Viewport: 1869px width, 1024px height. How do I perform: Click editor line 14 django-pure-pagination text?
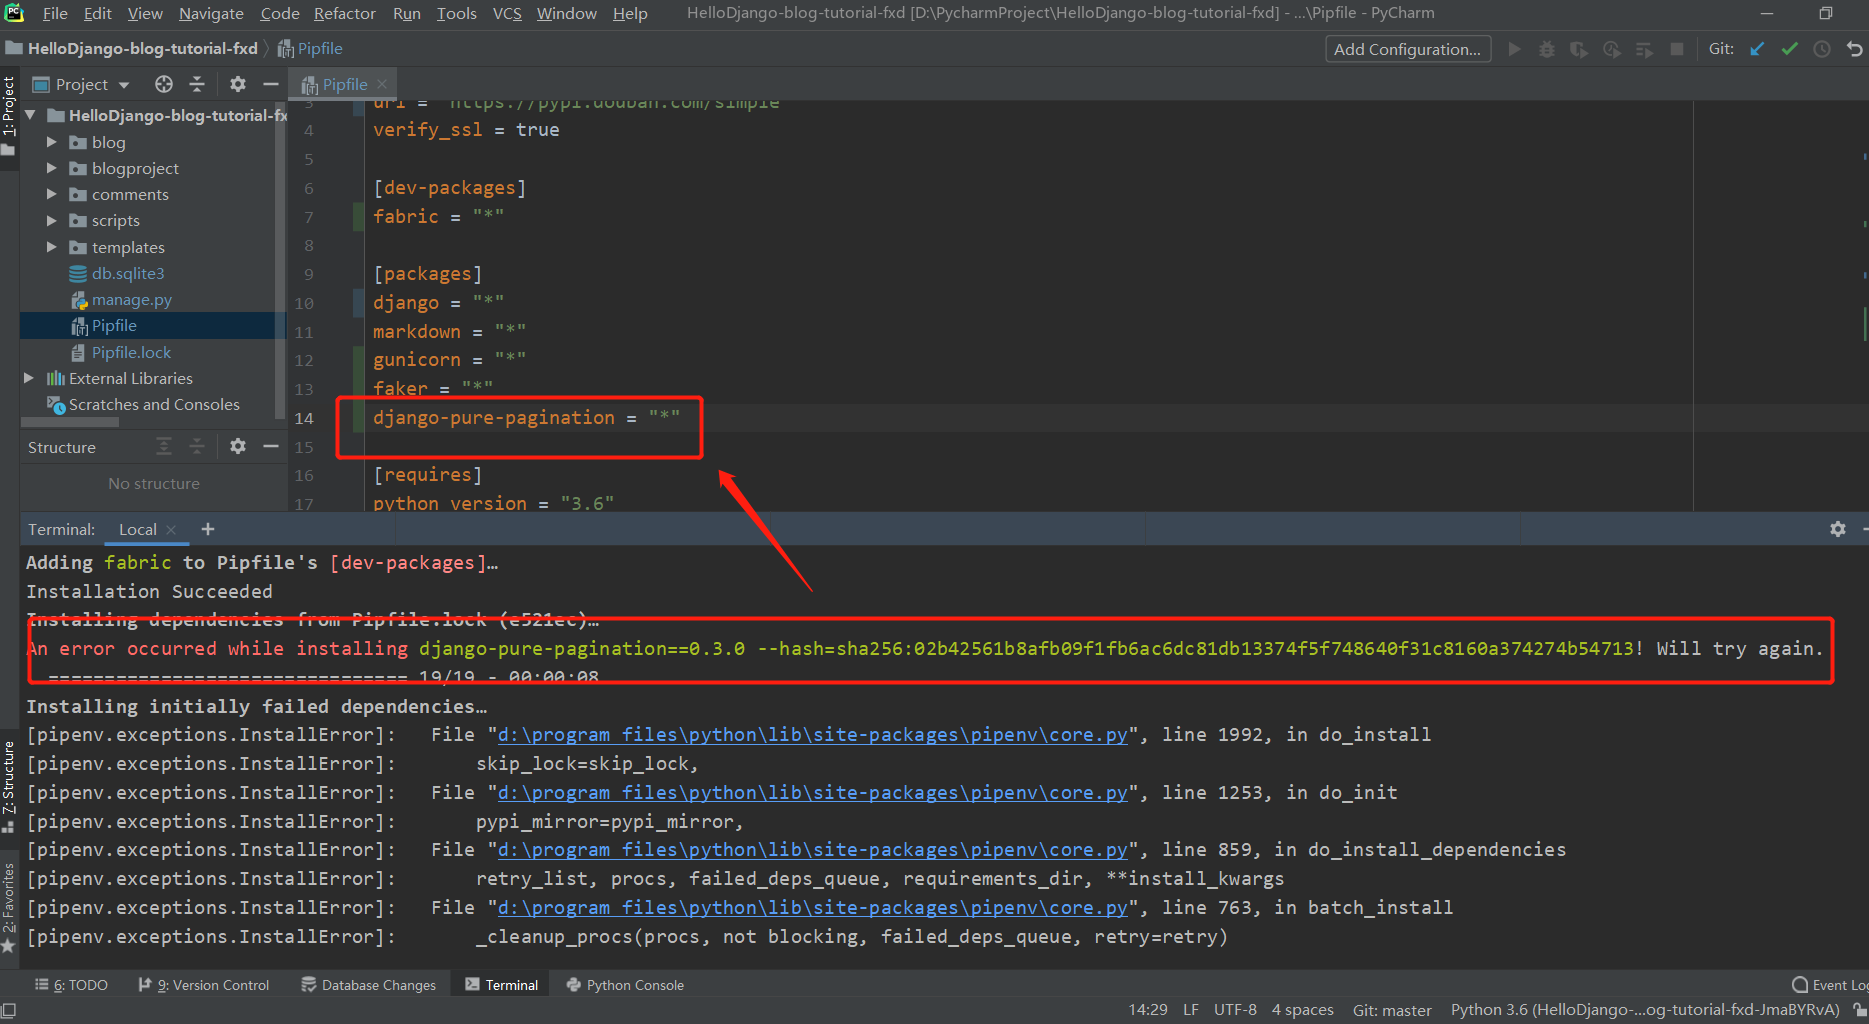493,418
